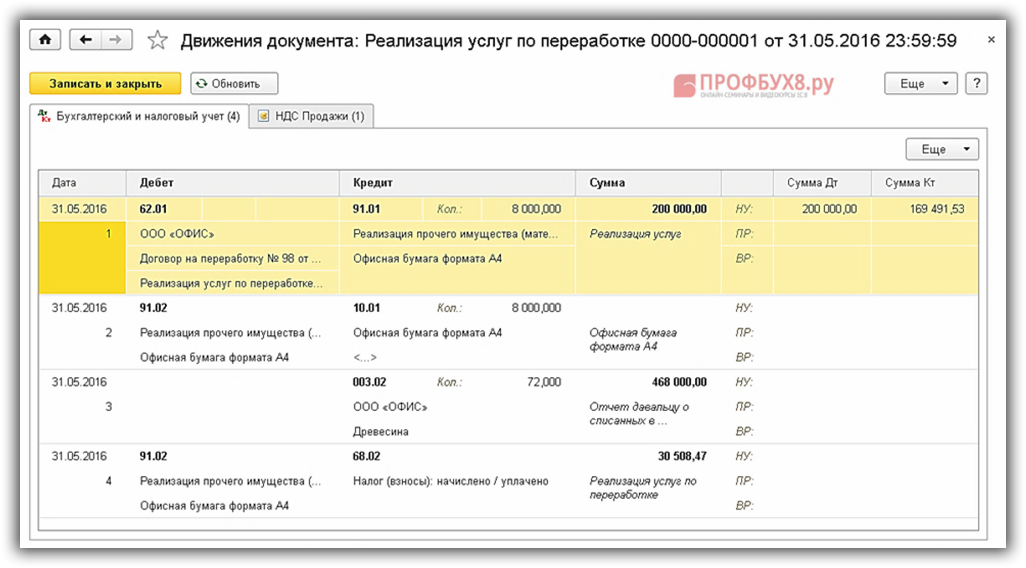The width and height of the screenshot is (1026, 568).
Task: Expand the Еще menu above the table
Action: pyautogui.click(x=941, y=149)
